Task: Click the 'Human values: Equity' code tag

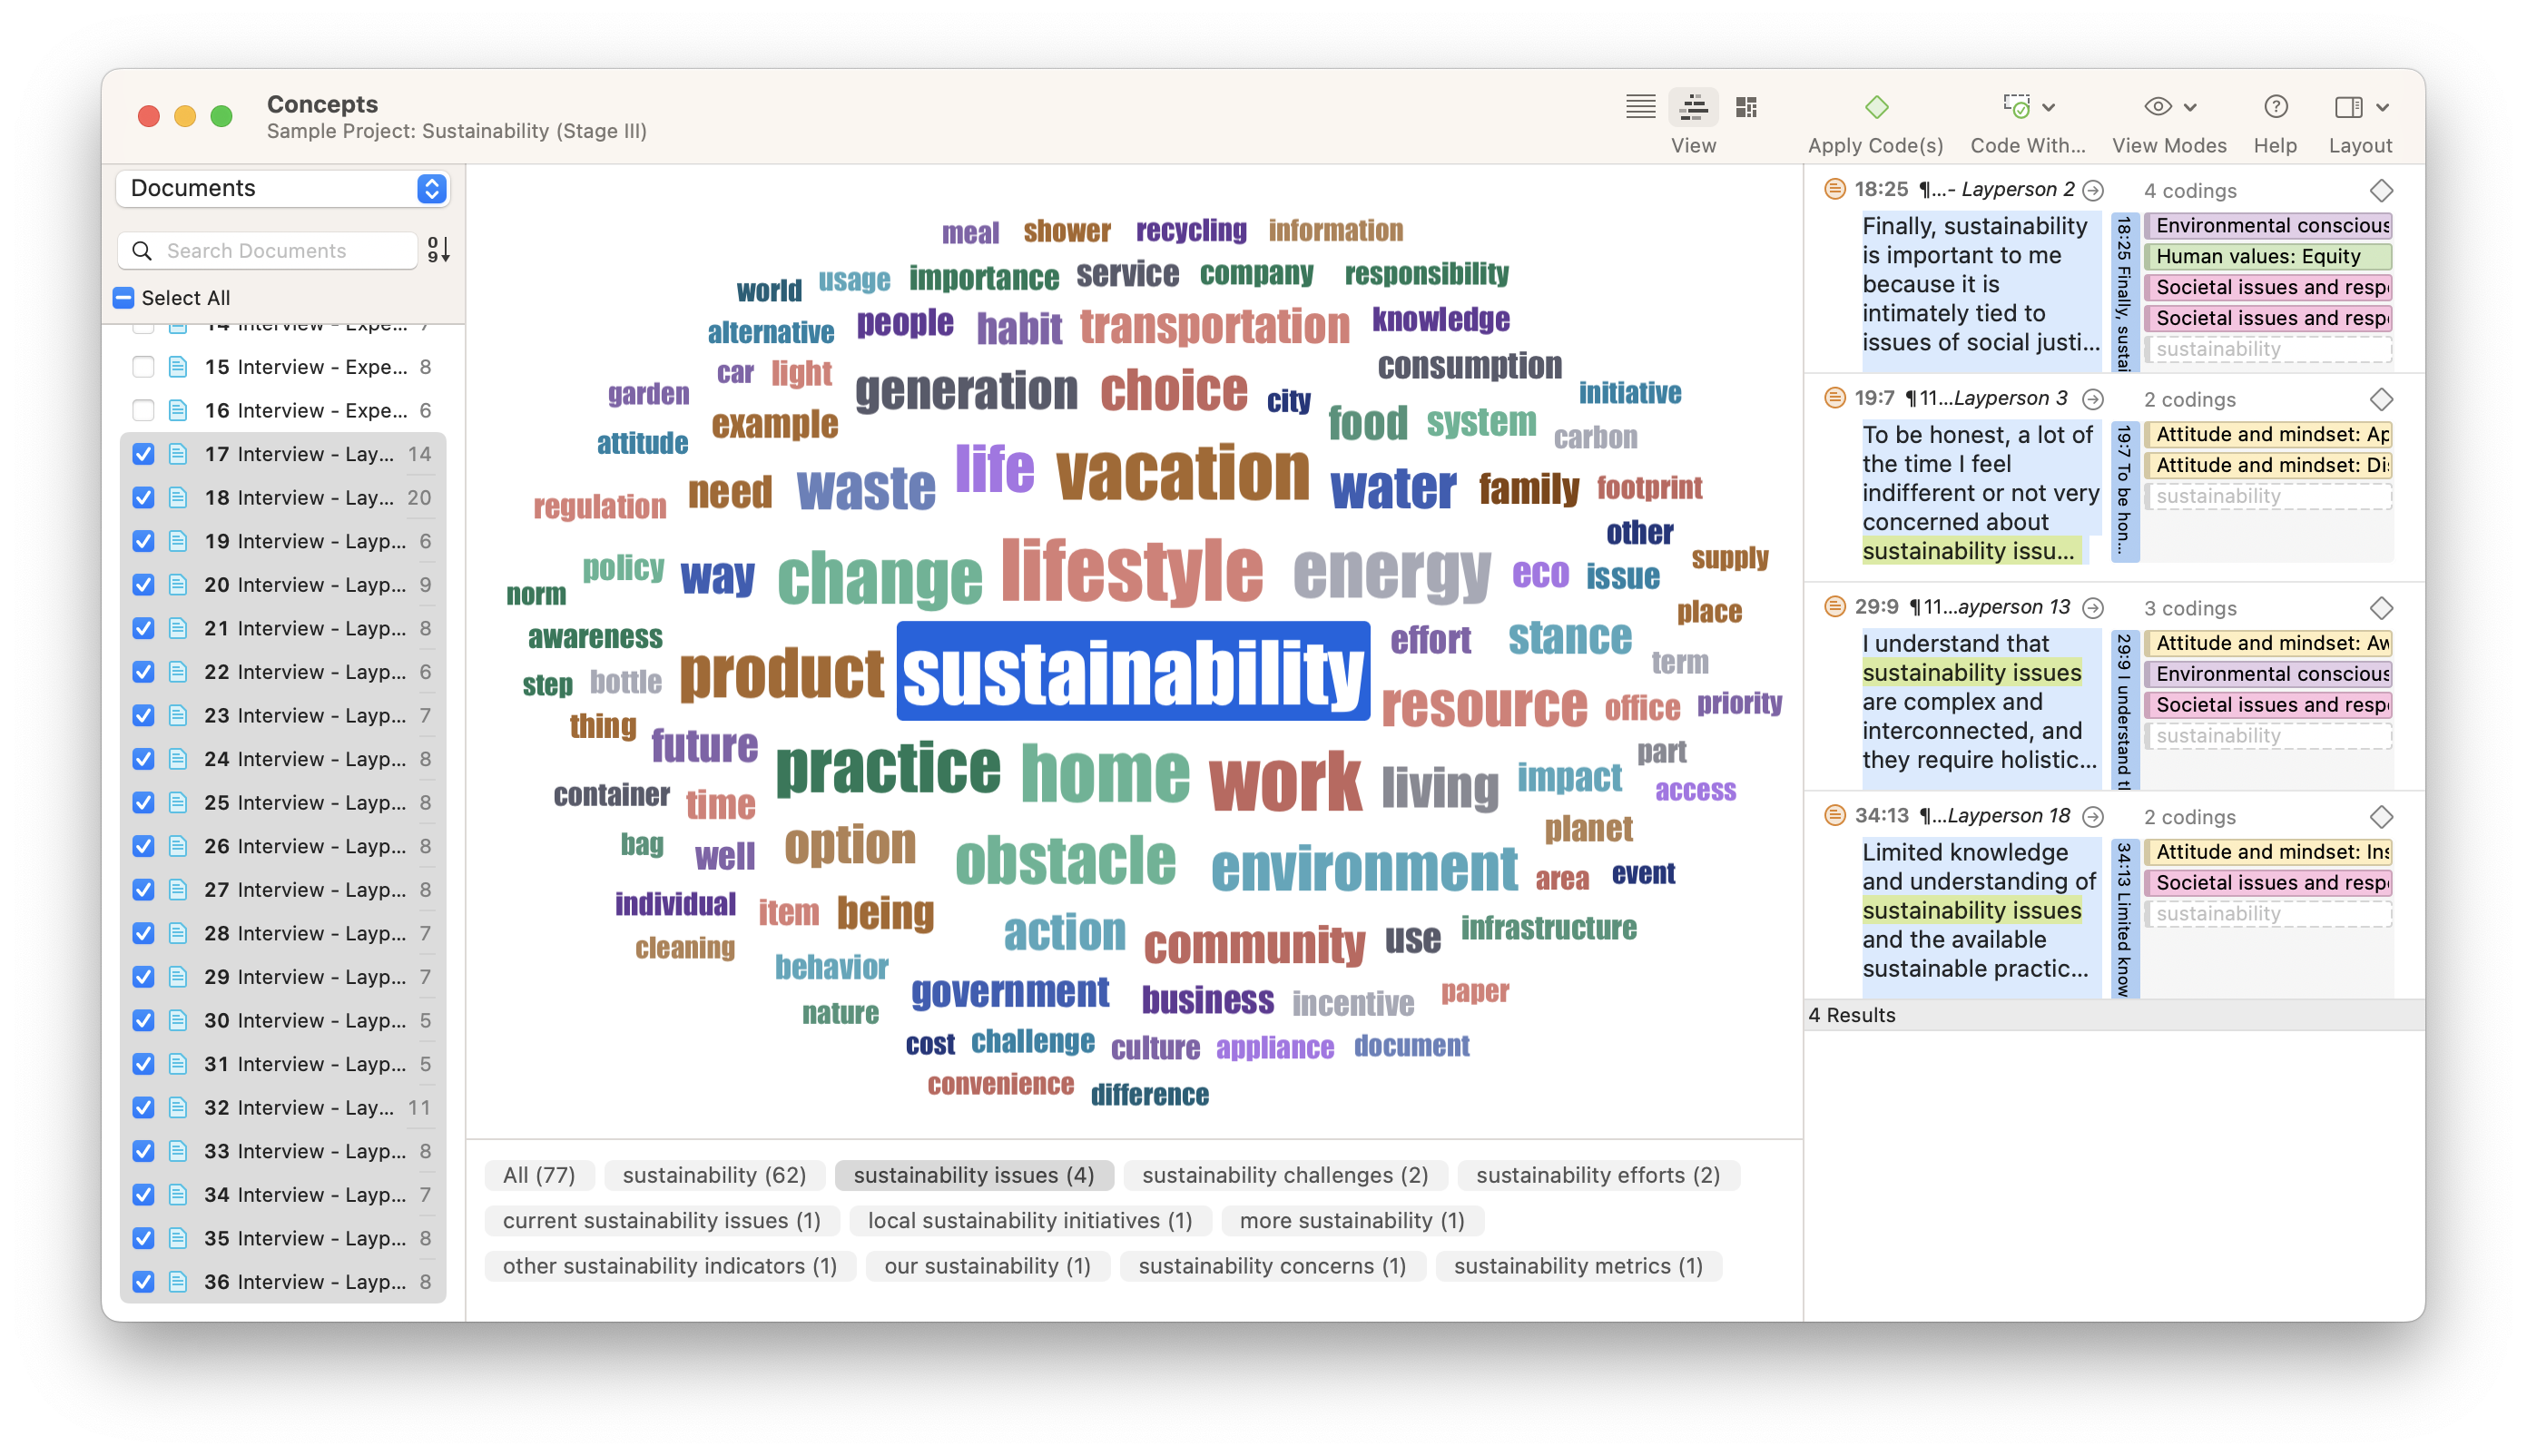Action: click(x=2266, y=256)
